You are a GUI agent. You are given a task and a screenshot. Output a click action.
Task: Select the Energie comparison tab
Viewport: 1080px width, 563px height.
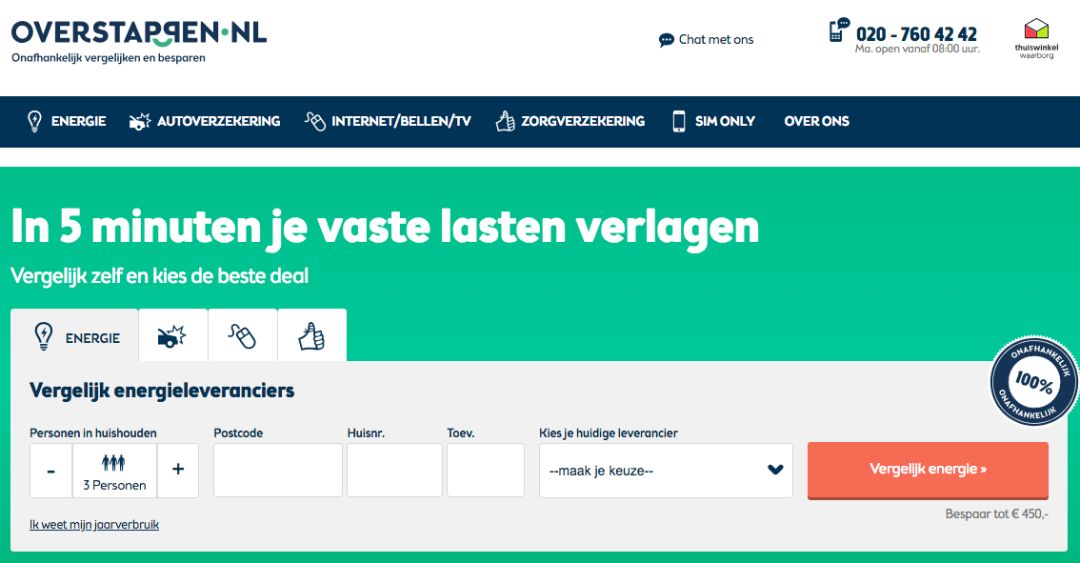click(74, 336)
